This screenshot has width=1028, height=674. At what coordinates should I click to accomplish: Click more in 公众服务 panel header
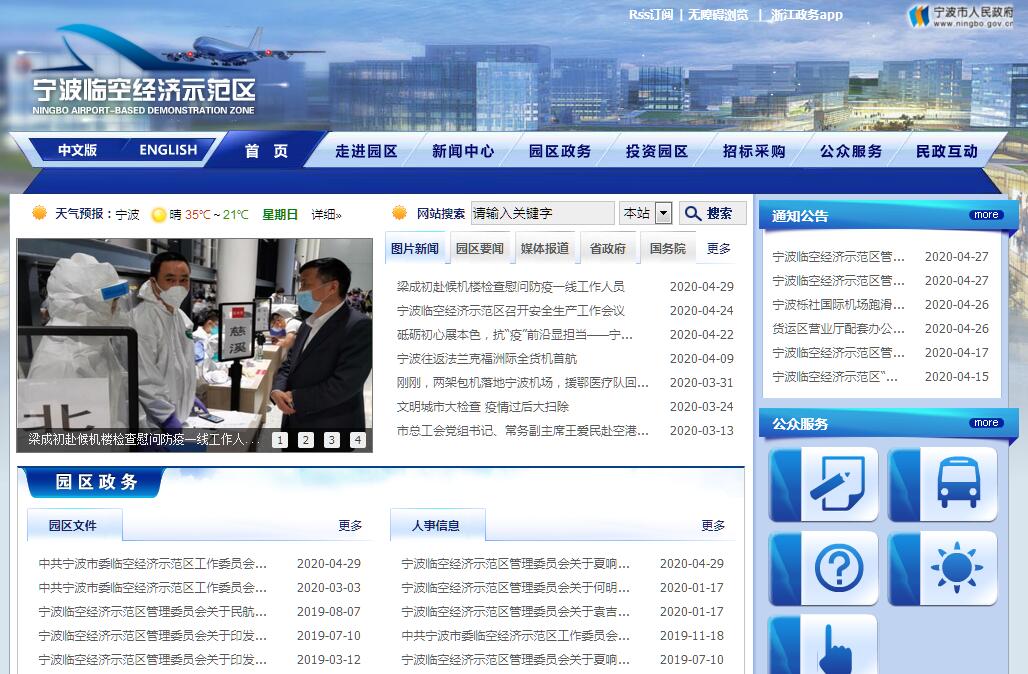pos(986,423)
